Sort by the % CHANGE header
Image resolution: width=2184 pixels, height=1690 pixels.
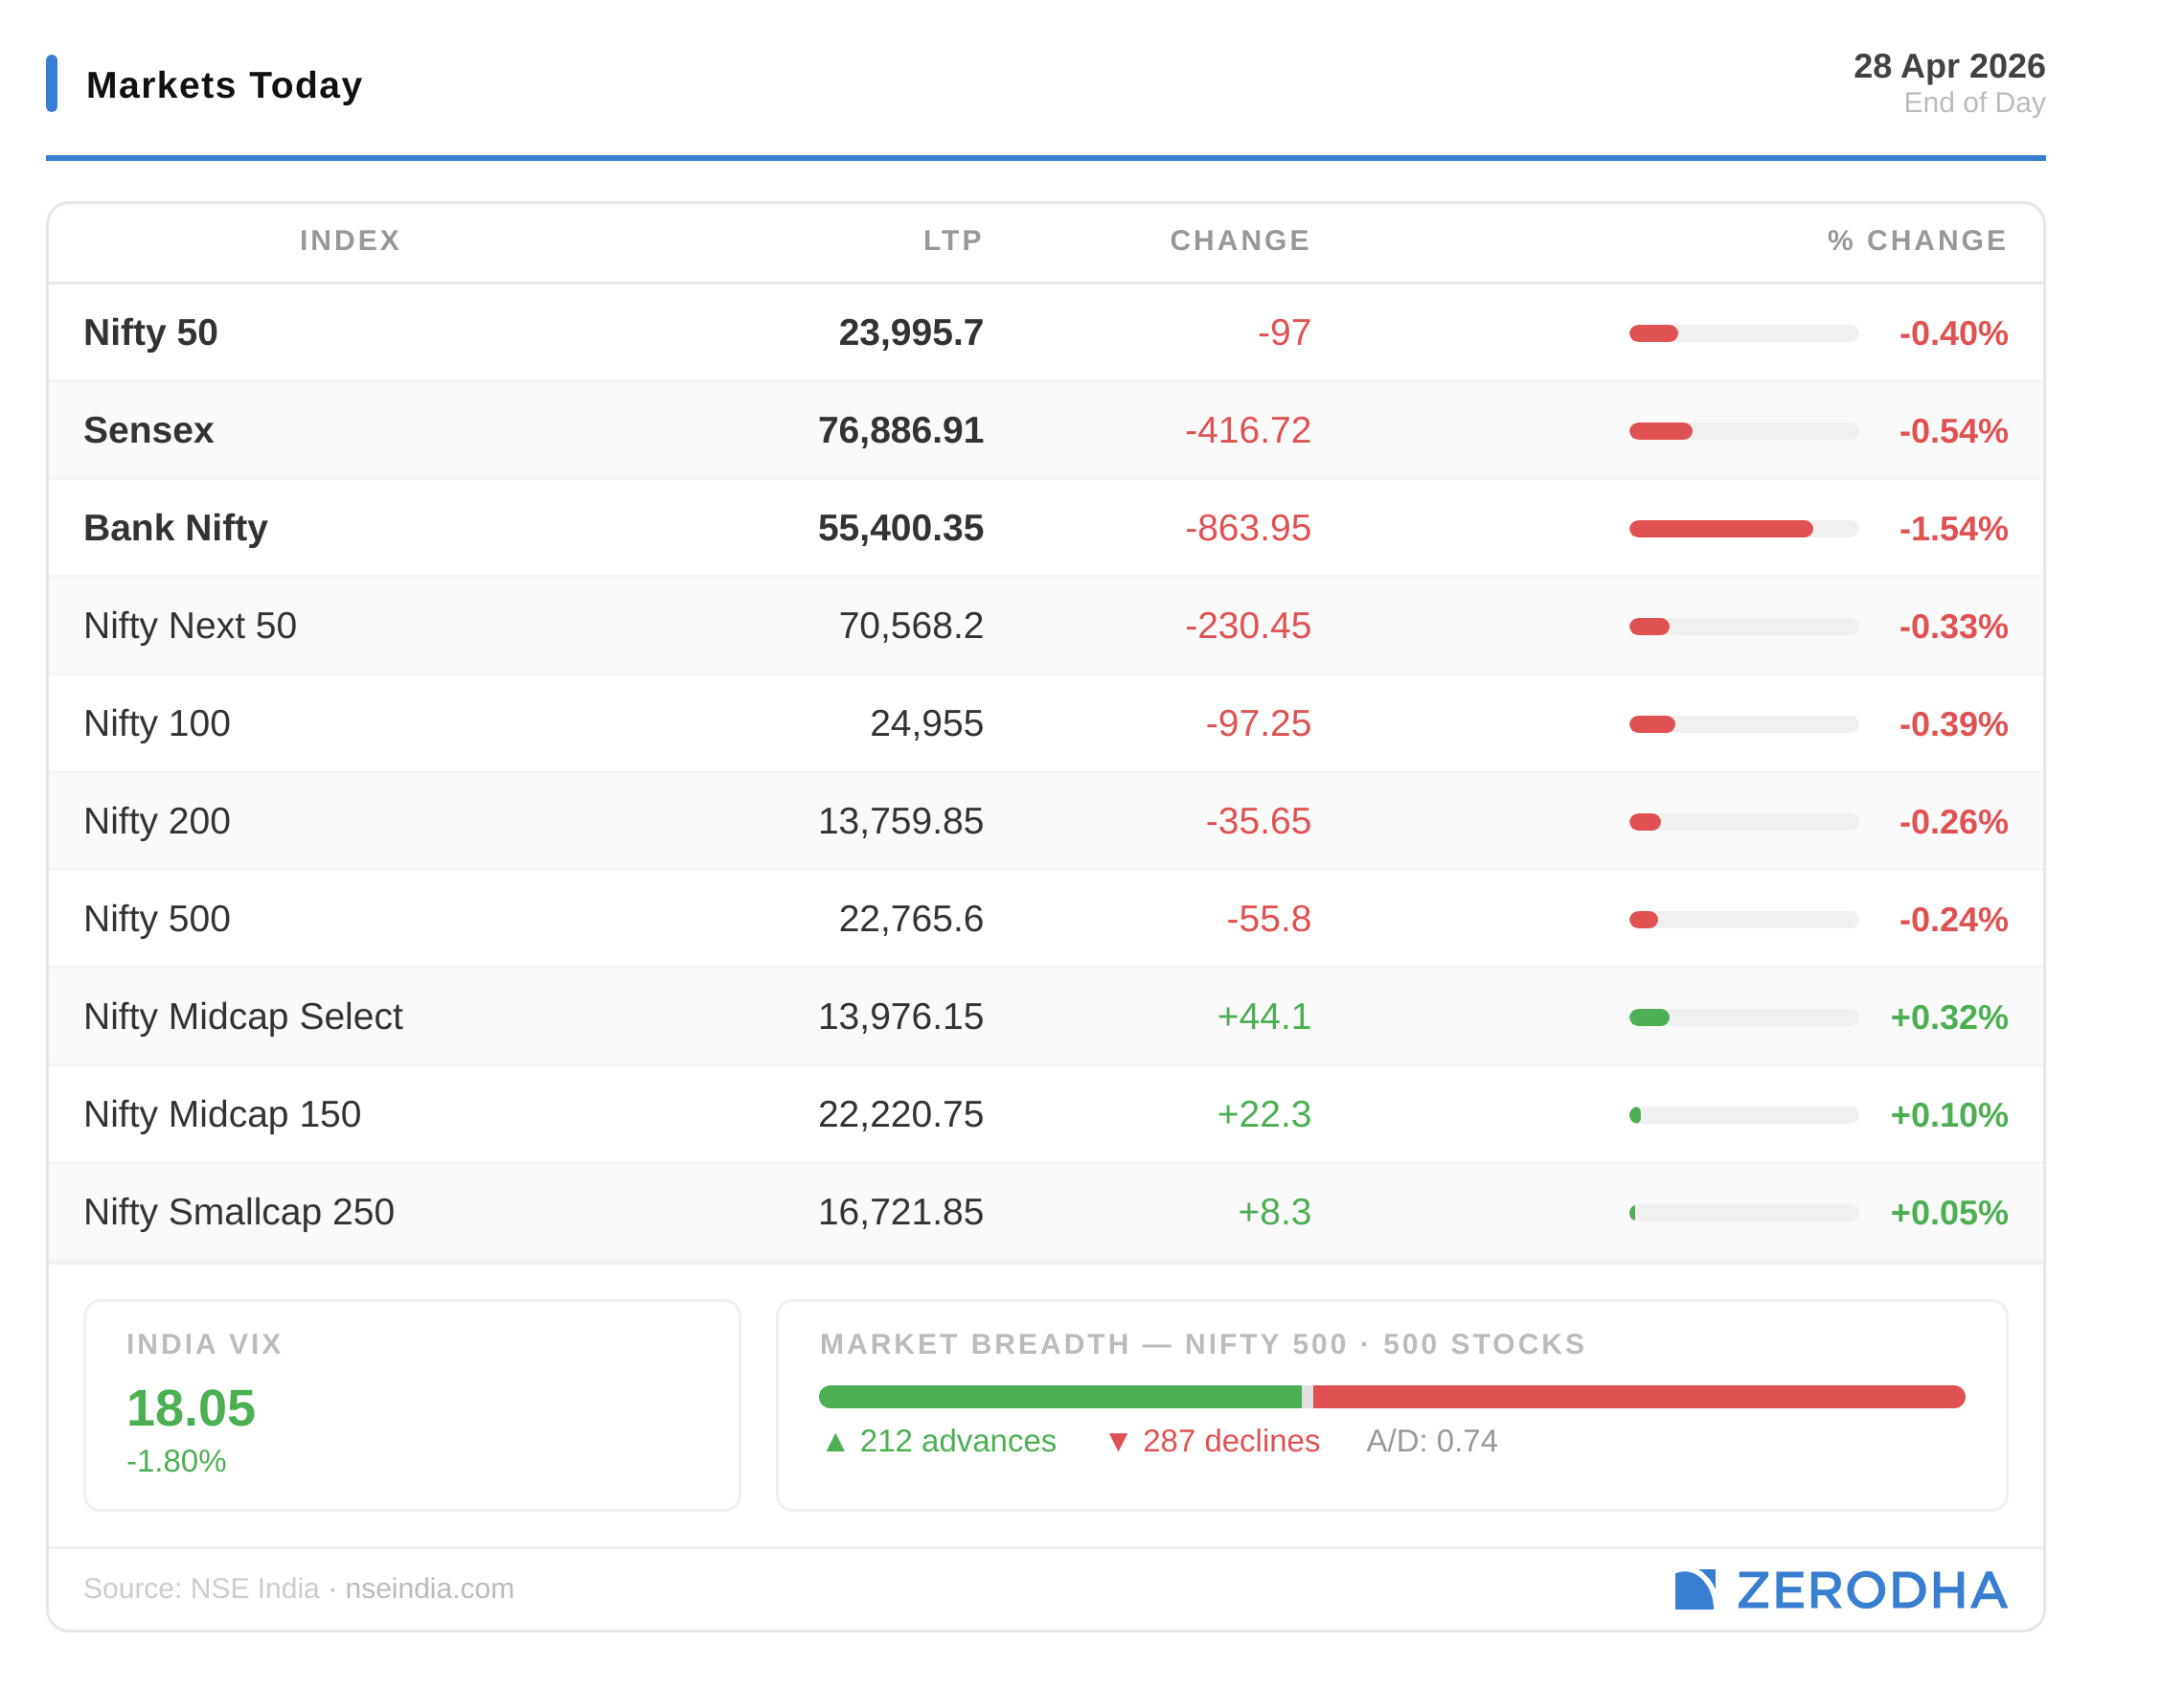tap(1916, 240)
